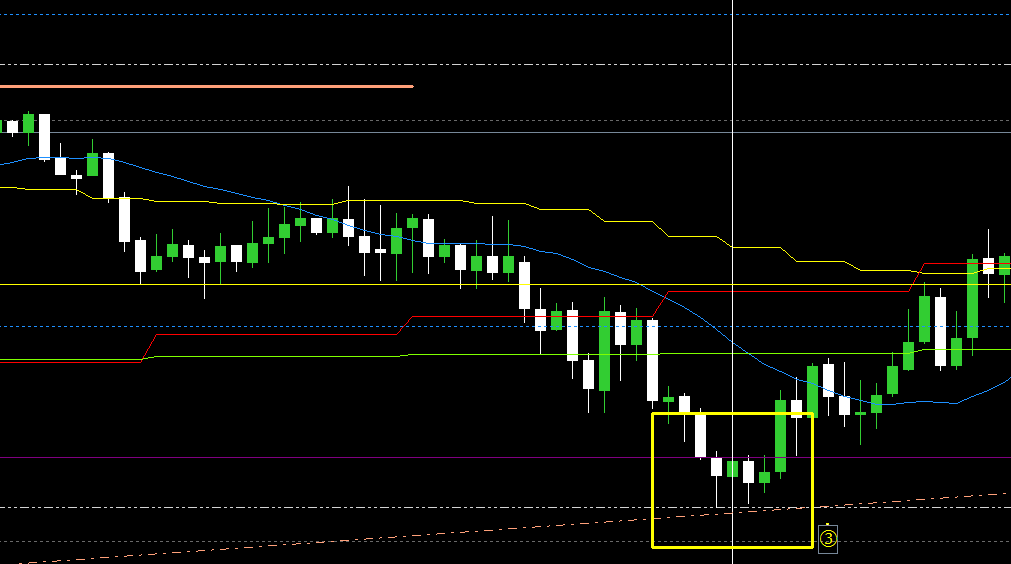Click the large green candle inside yellow box

click(780, 435)
